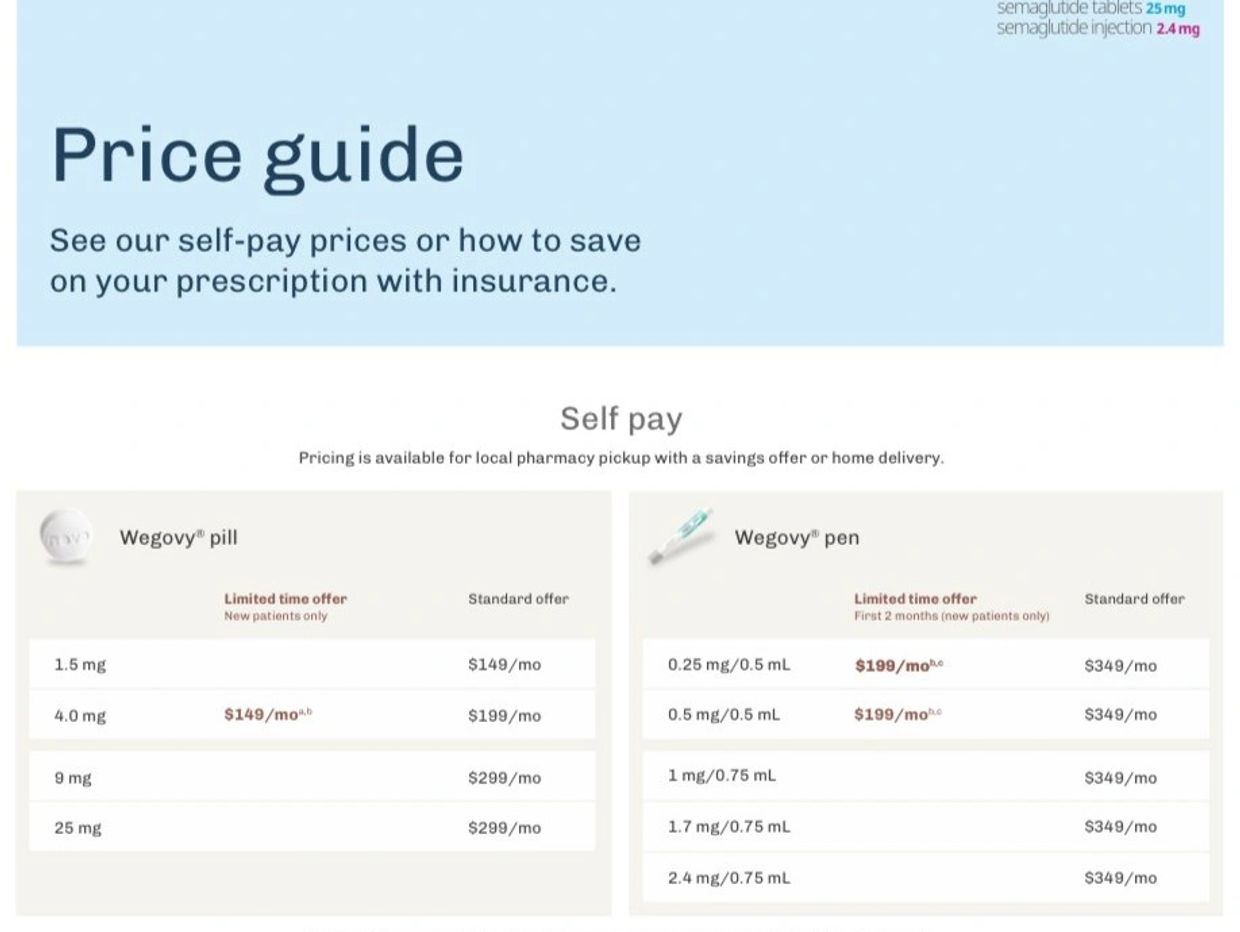Select the 1.5 mg pill row
The height and width of the screenshot is (932, 1240).
point(80,665)
